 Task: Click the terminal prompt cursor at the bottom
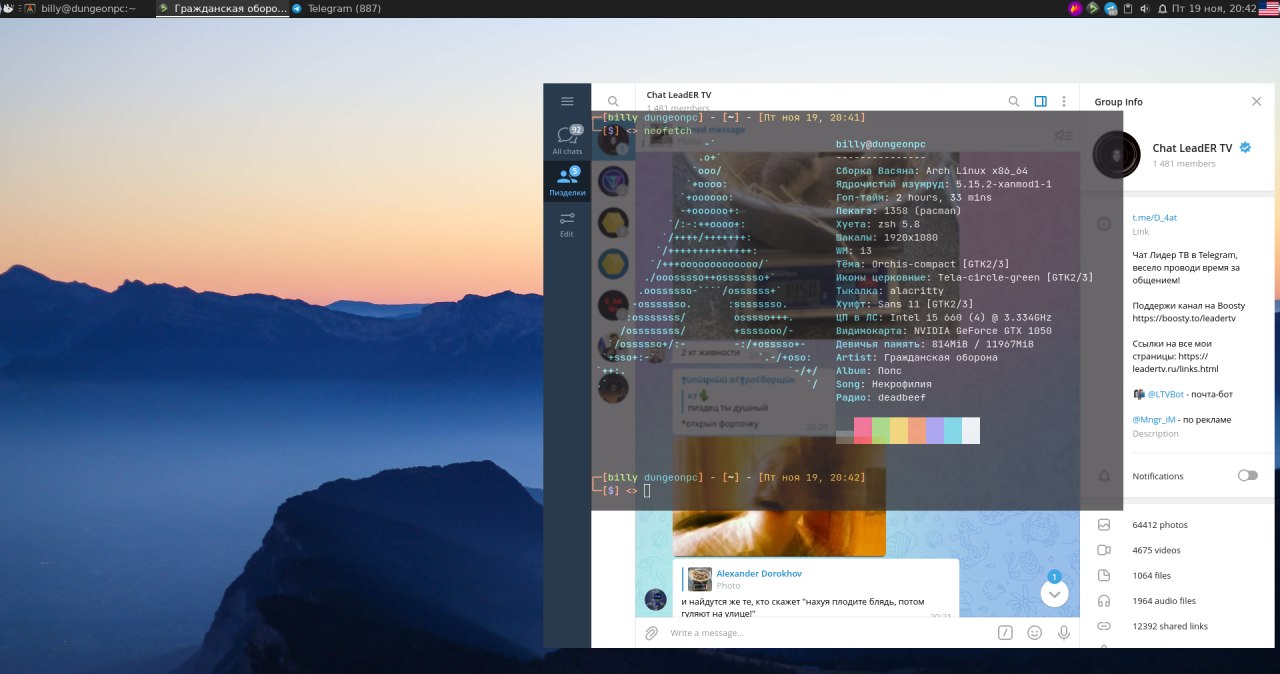click(647, 491)
